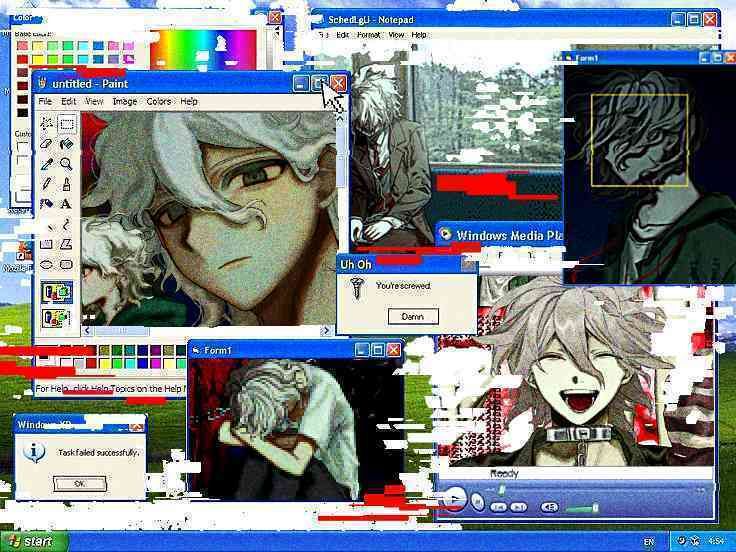Click the info icon in Task failed dialog
Screen dimensions: 736x552
tap(34, 453)
